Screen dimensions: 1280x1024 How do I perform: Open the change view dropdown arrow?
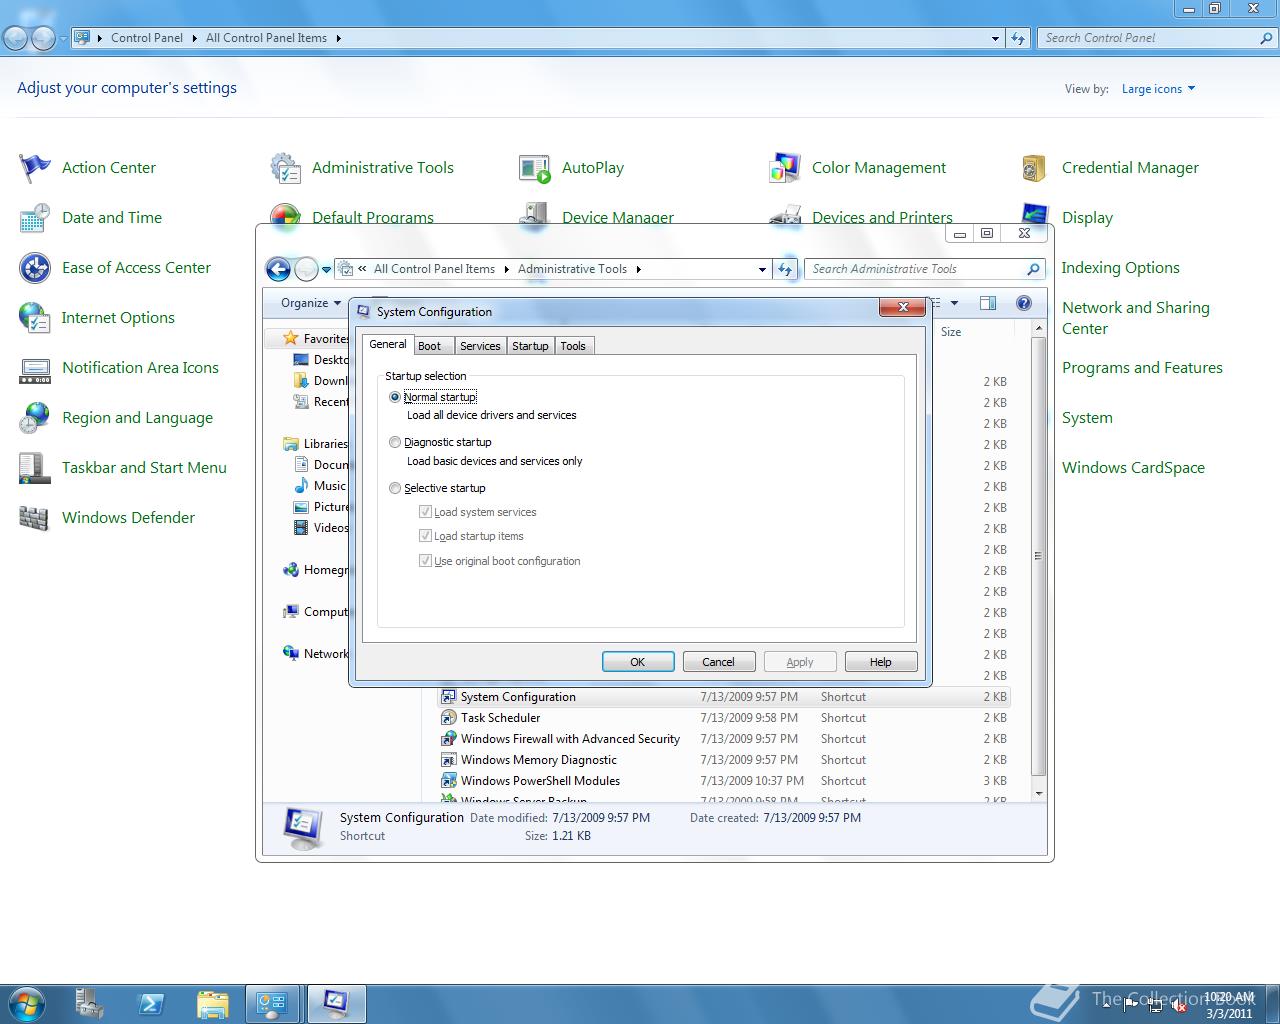tap(954, 303)
